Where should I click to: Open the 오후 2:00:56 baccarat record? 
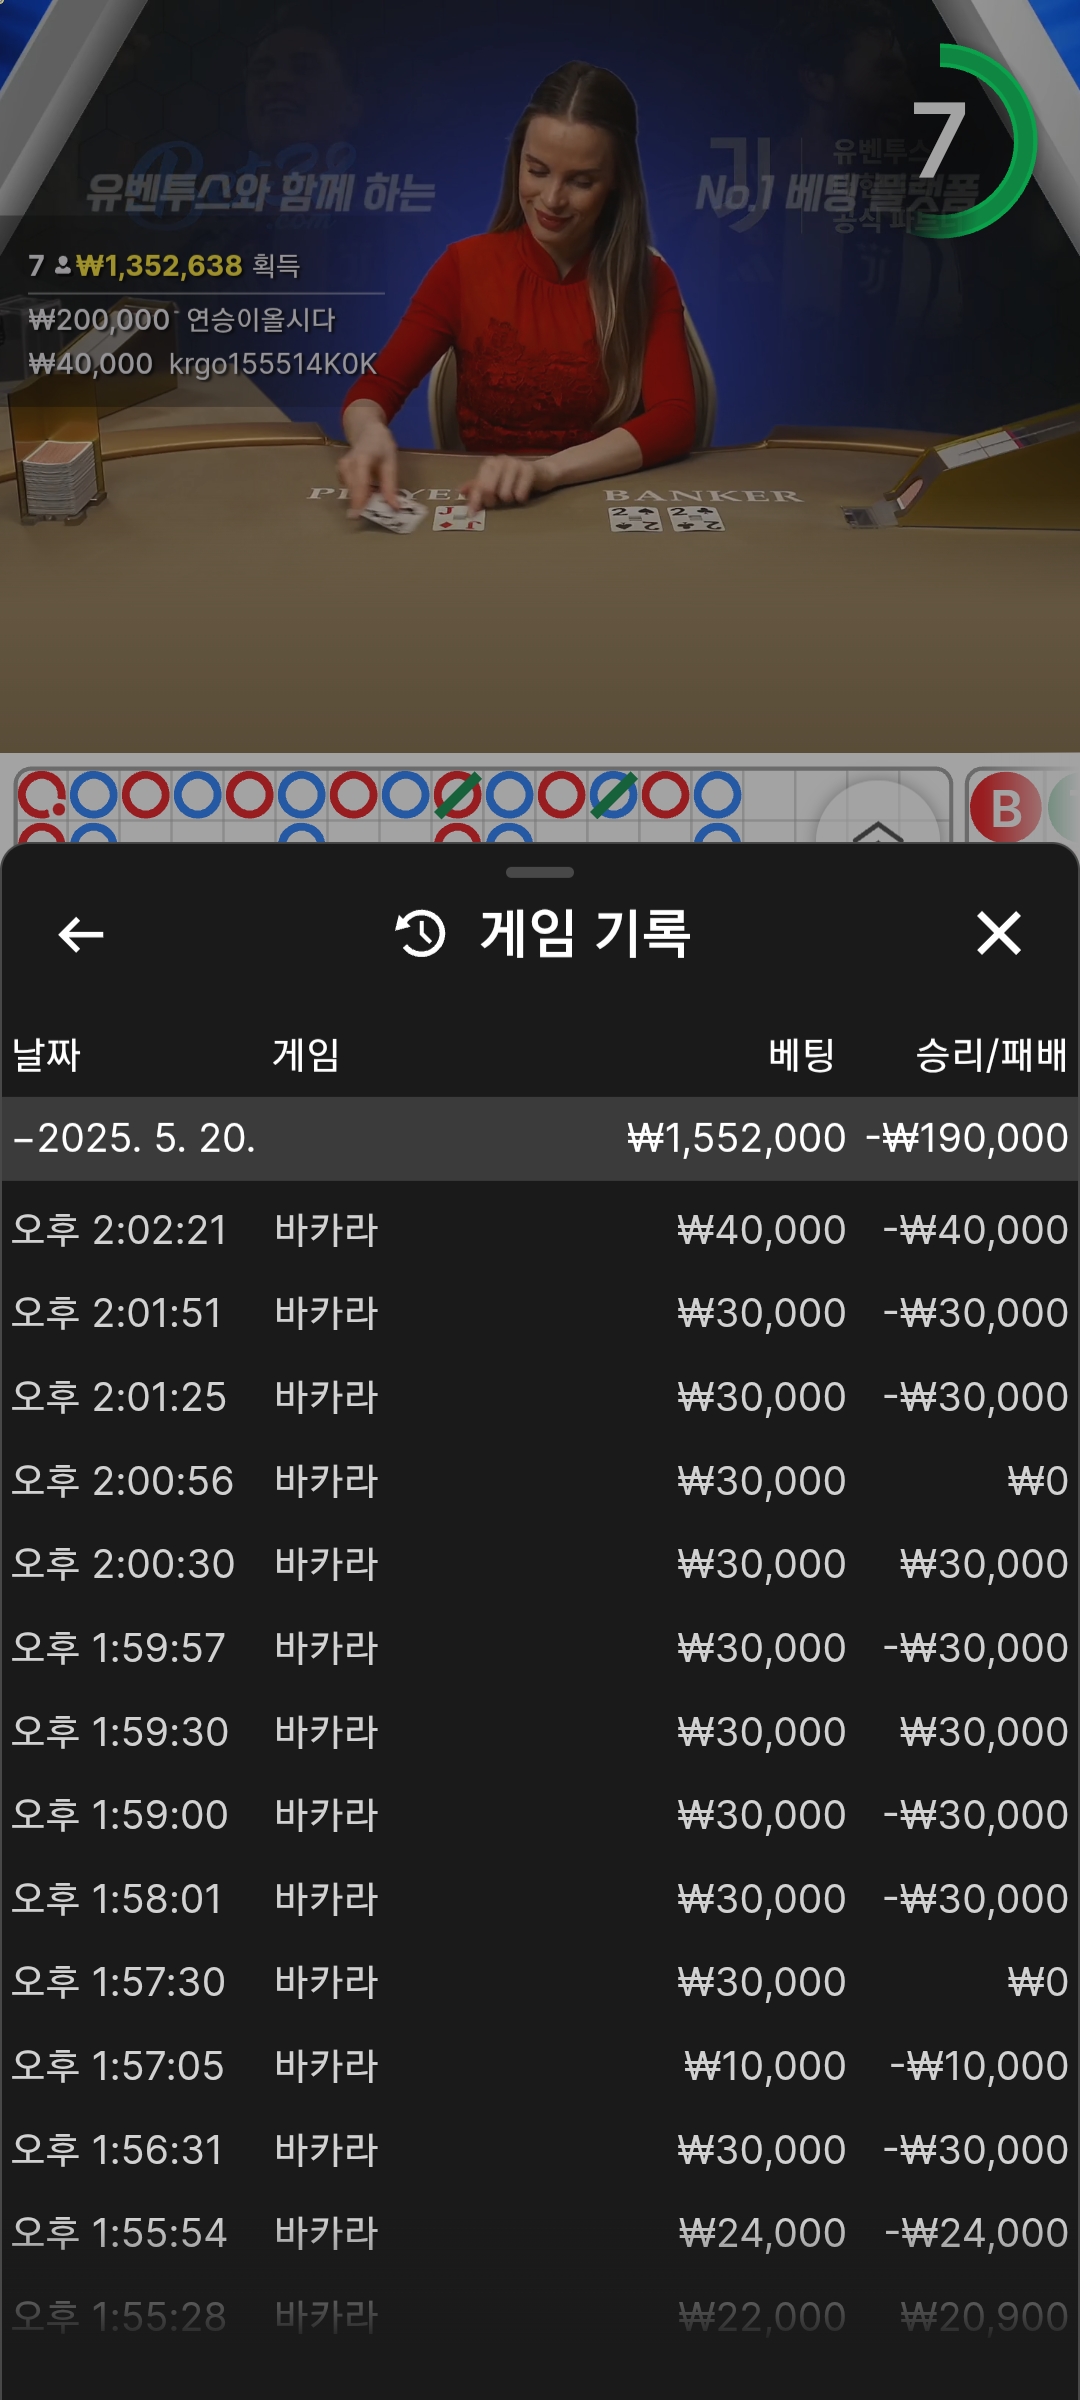tap(540, 1481)
